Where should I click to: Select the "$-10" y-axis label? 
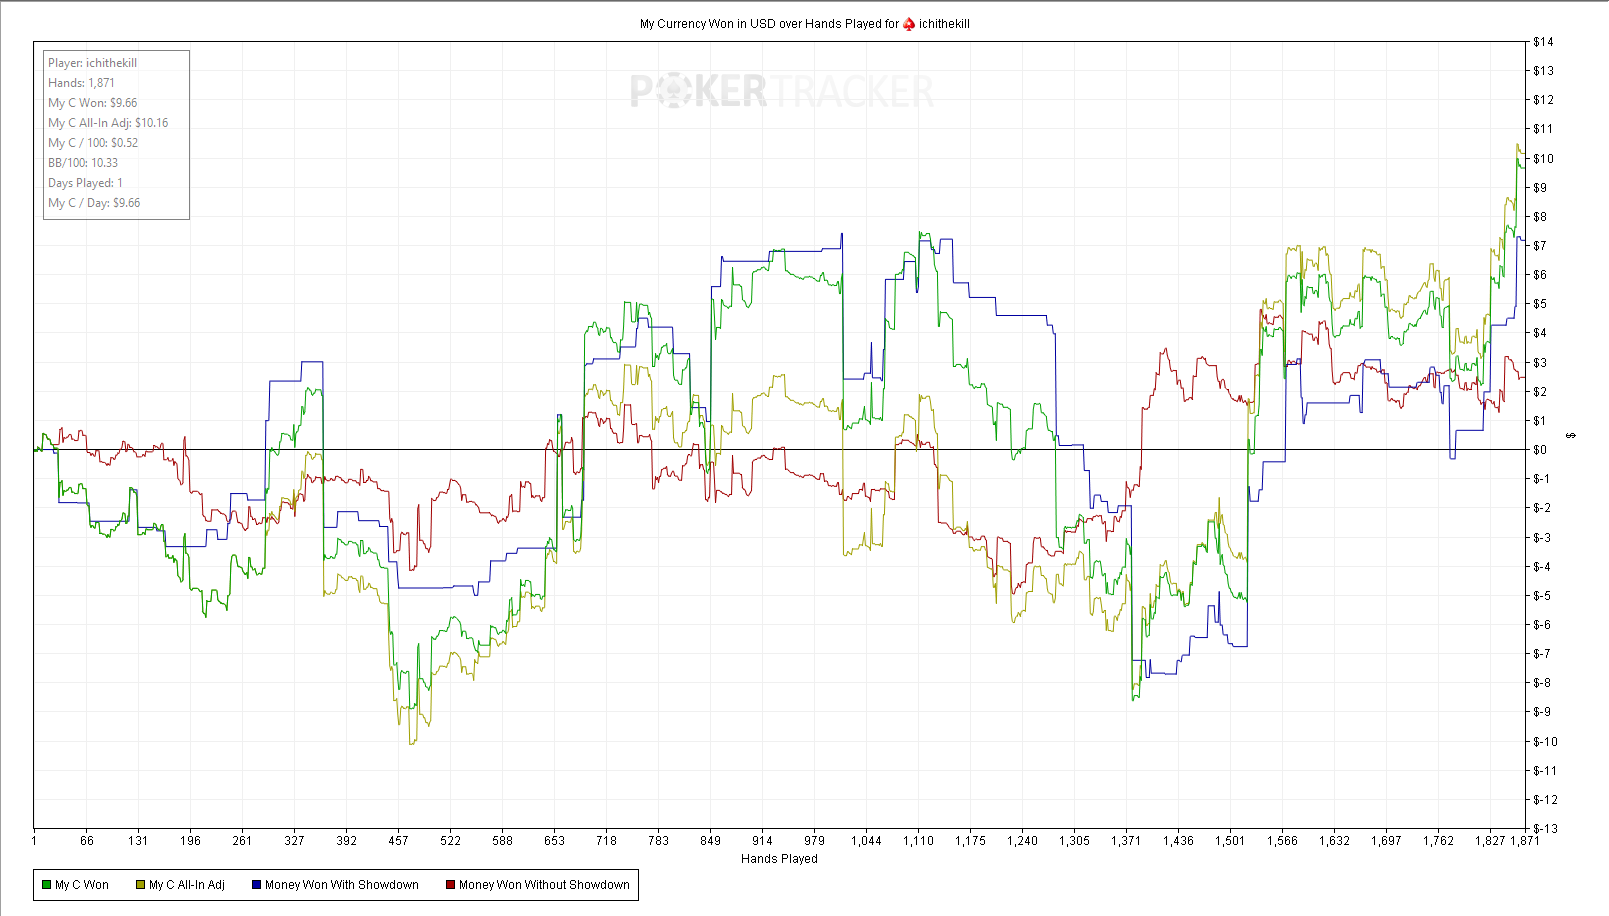pos(1545,742)
